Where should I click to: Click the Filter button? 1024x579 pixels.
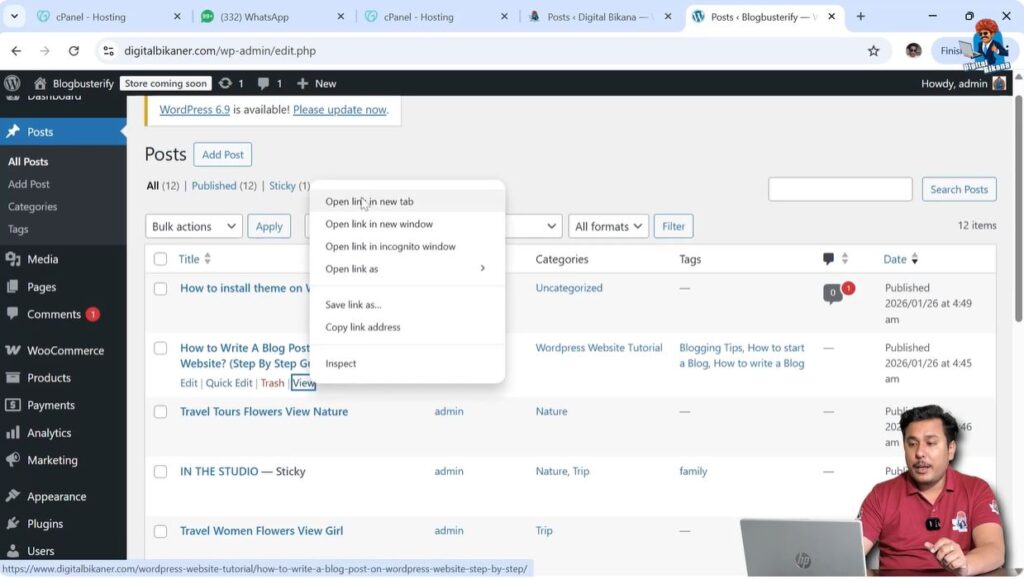[x=673, y=227]
